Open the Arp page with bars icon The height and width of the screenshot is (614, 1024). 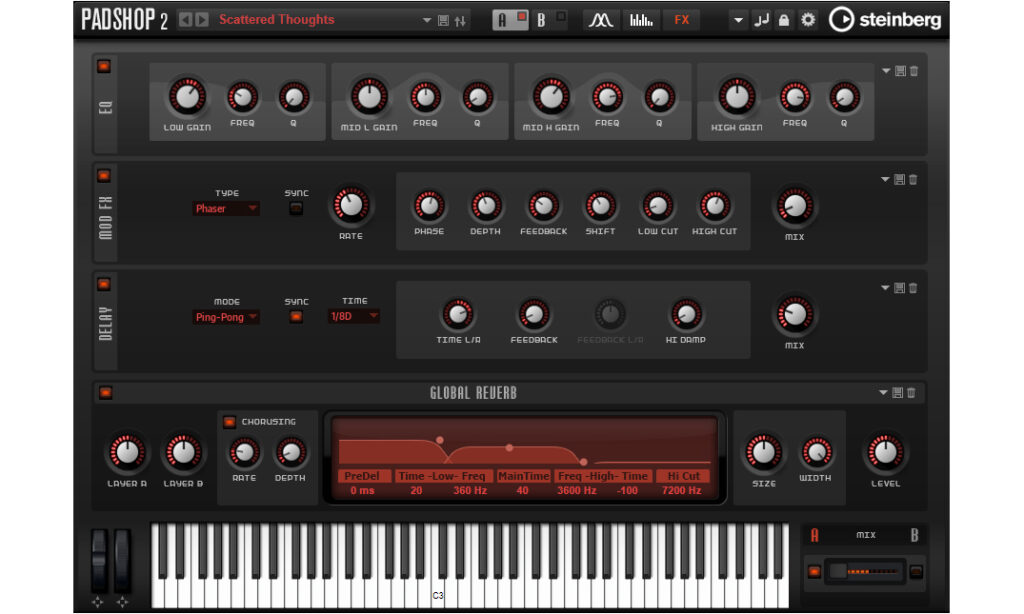(641, 20)
